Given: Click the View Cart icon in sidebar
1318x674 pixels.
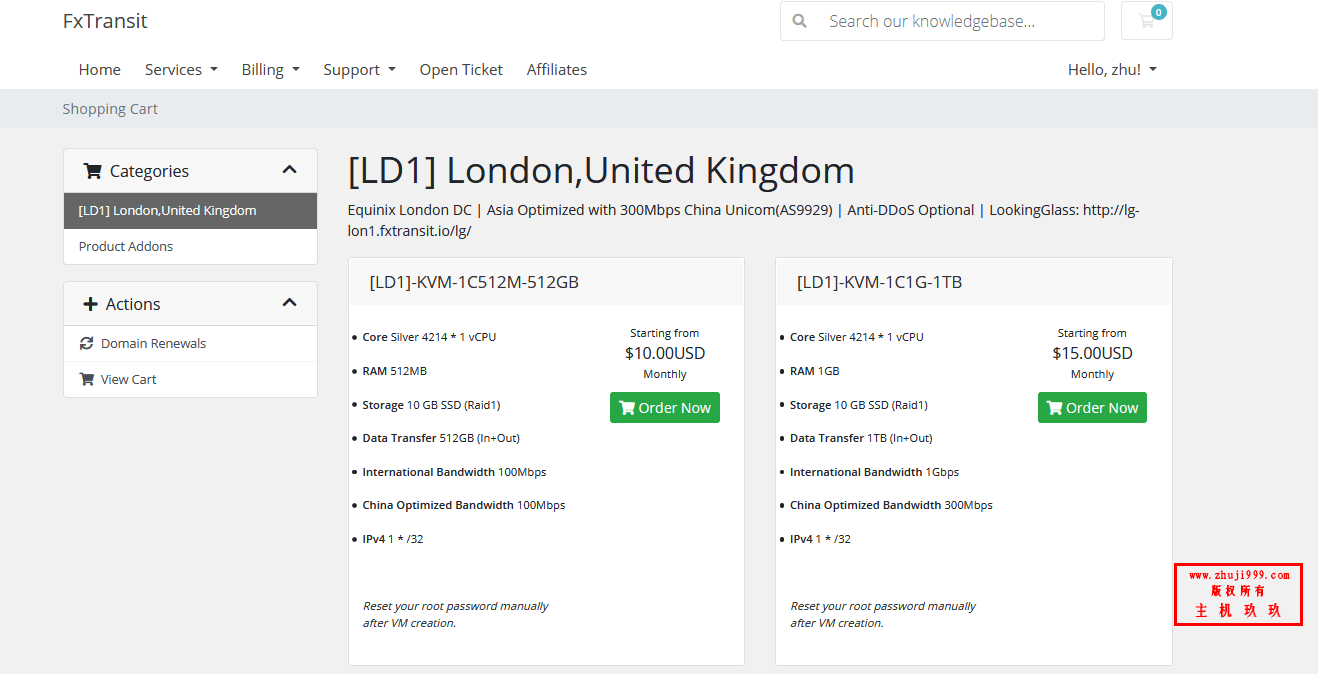Looking at the screenshot, I should click(87, 379).
